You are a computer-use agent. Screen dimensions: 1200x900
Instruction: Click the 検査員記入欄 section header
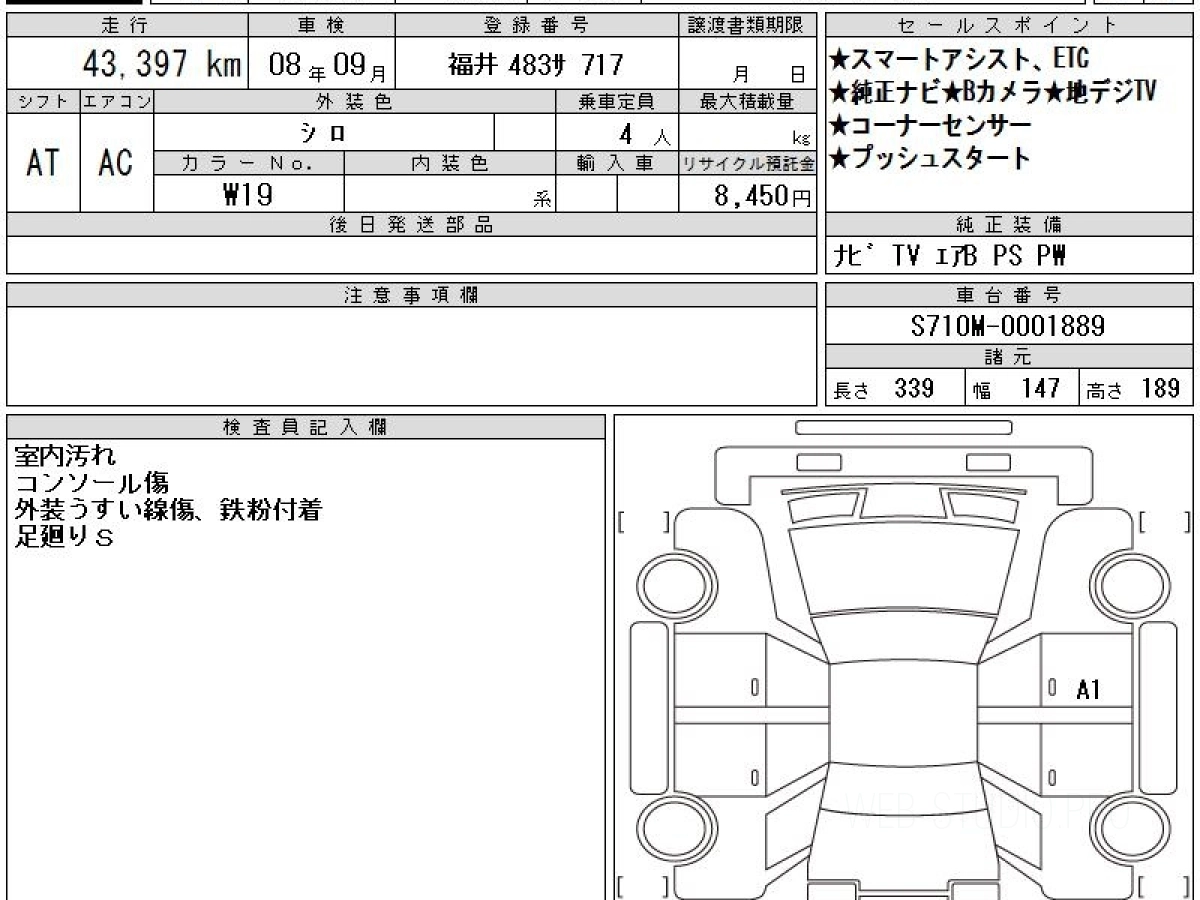[306, 426]
